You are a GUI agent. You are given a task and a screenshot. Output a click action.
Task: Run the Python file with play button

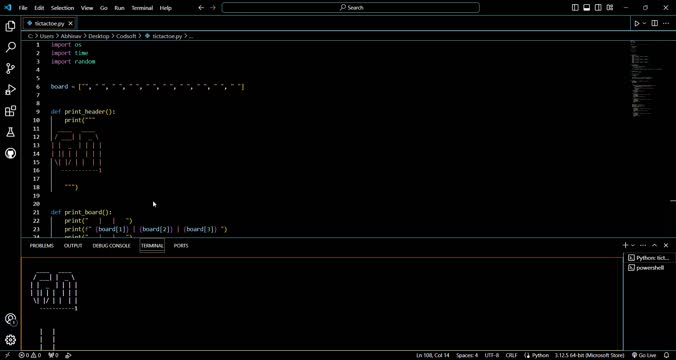point(637,23)
